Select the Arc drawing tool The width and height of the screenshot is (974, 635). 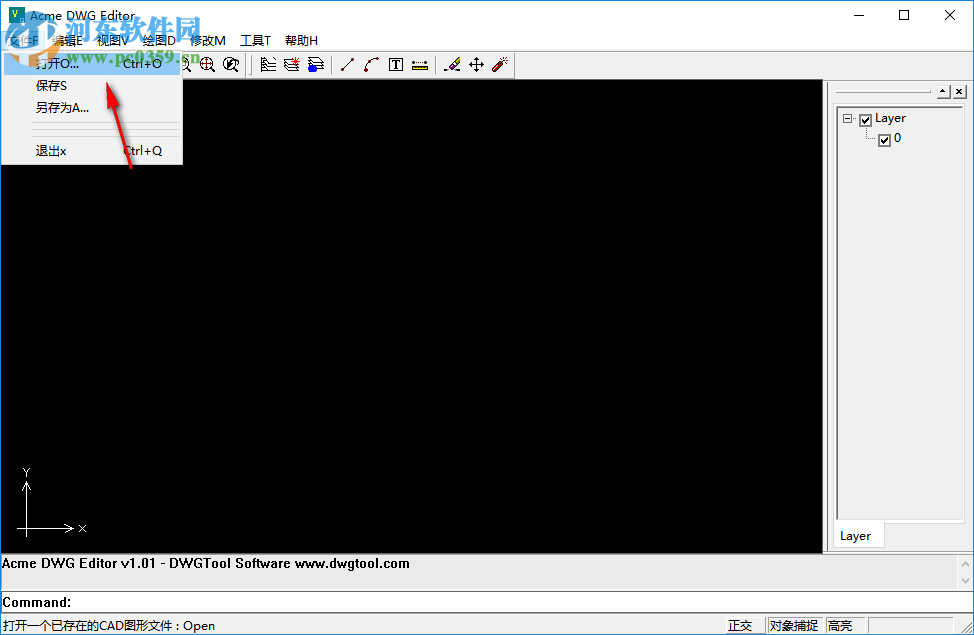(370, 64)
